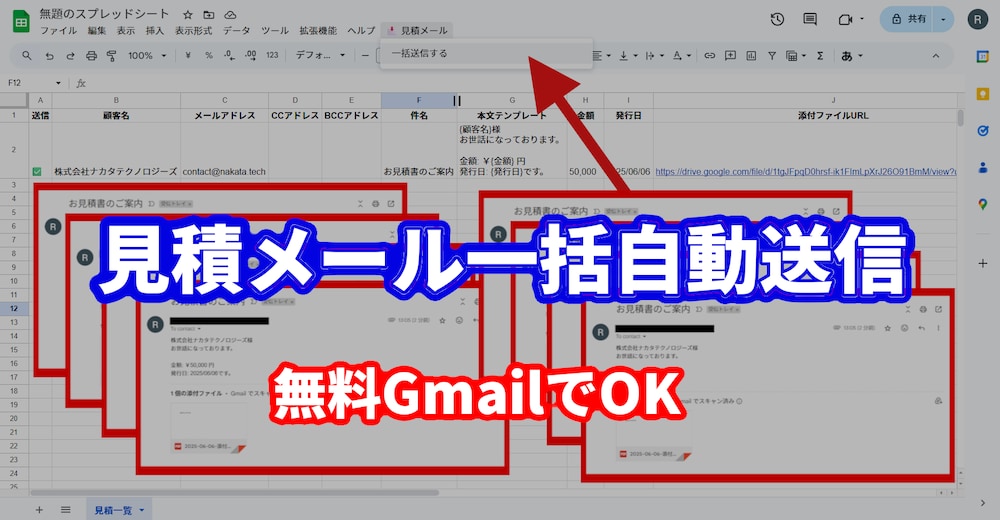Open the 100% zoom dropdown

click(147, 56)
